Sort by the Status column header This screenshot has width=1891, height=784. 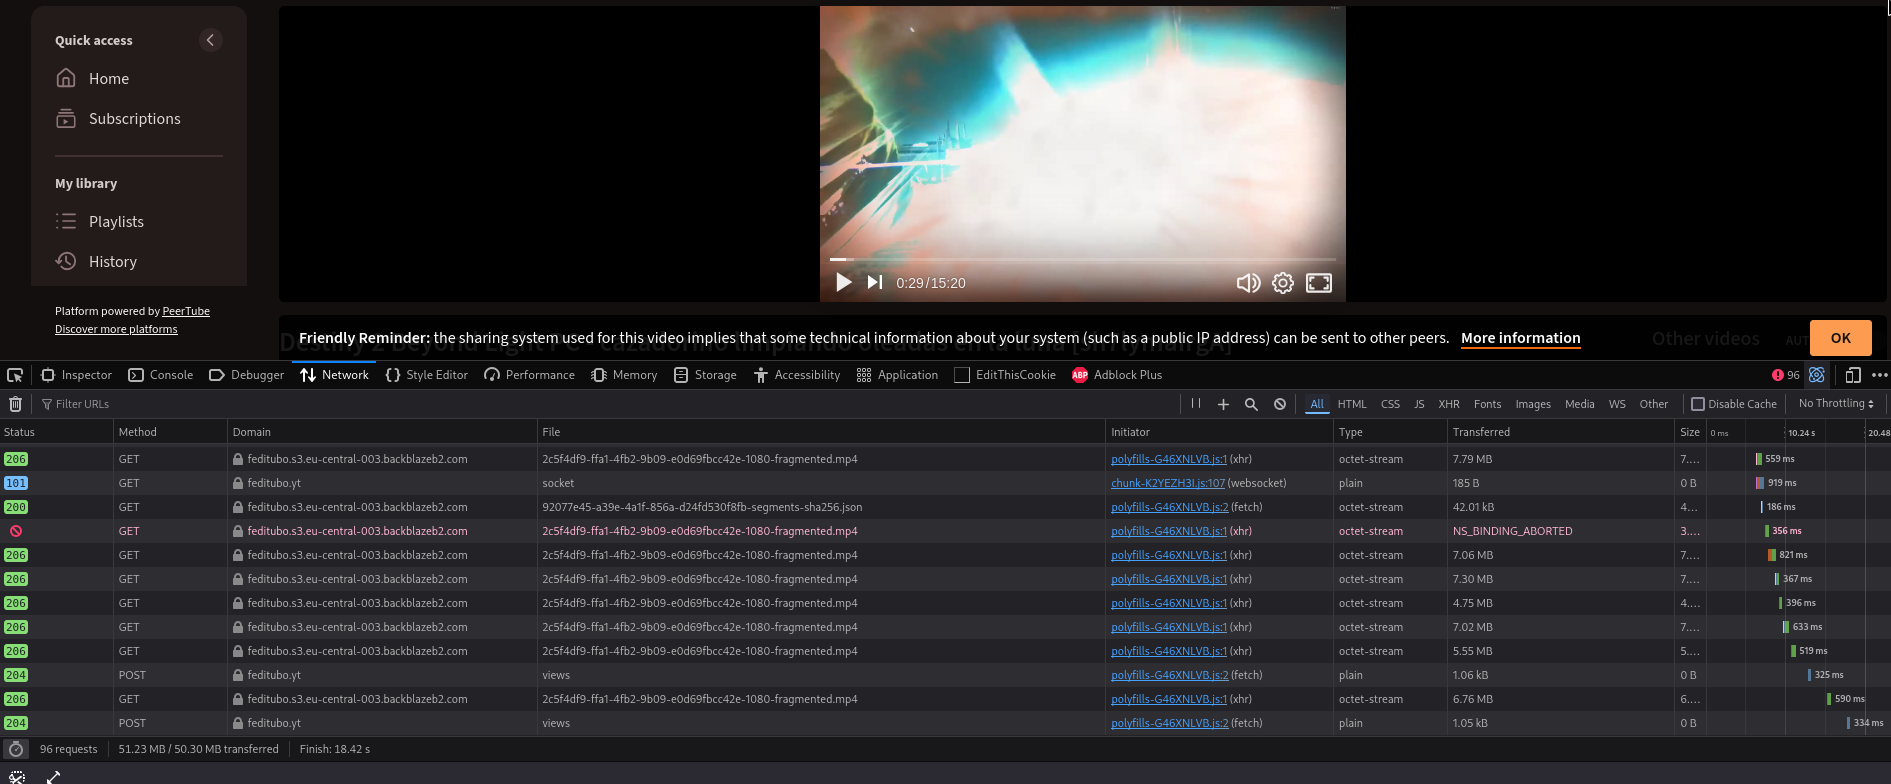pos(56,432)
